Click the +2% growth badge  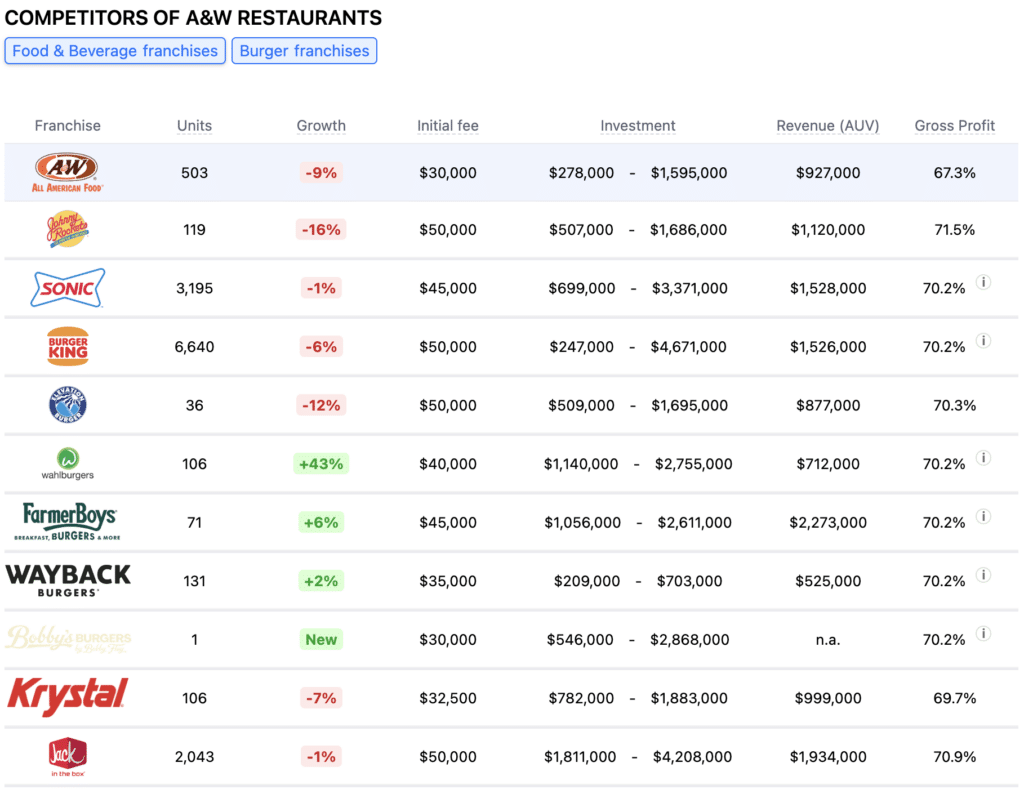coord(321,580)
